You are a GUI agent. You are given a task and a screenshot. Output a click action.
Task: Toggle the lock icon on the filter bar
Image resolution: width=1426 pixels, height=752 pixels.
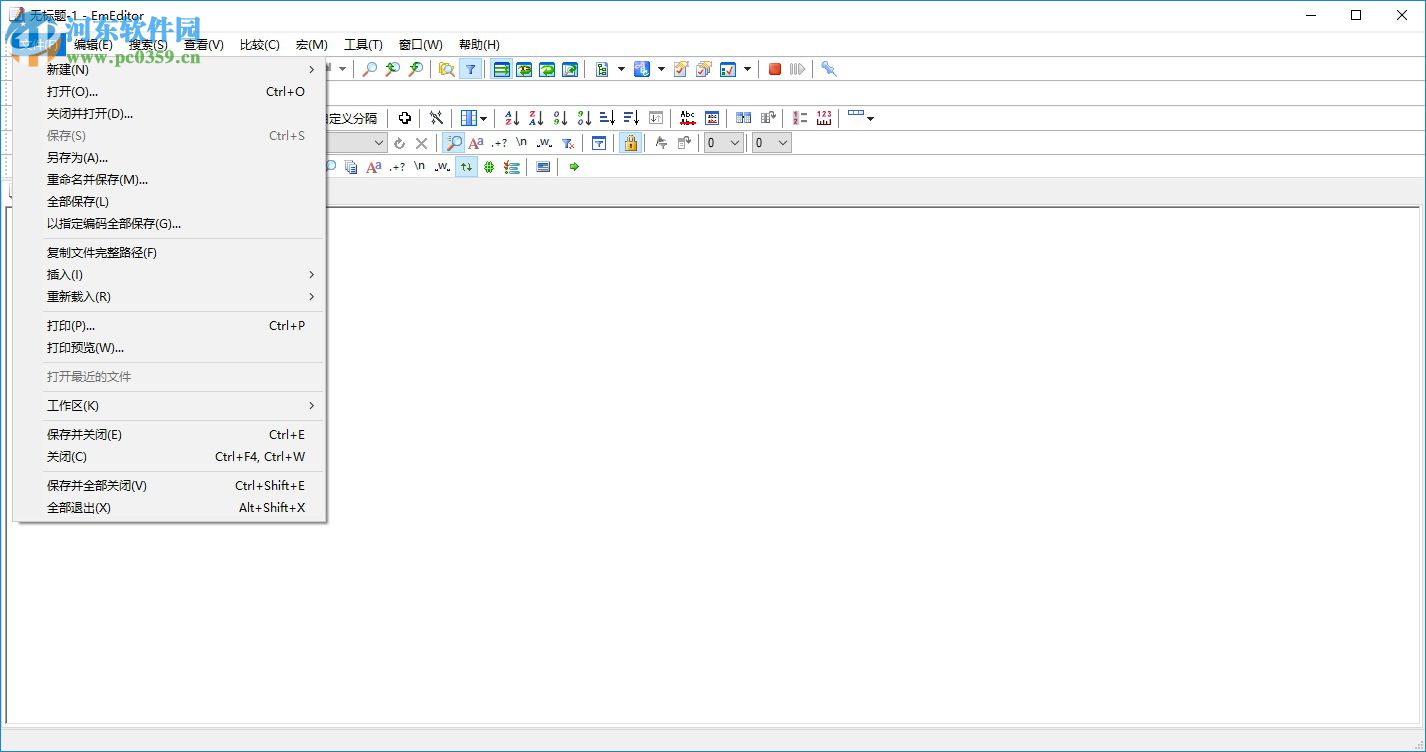(631, 143)
